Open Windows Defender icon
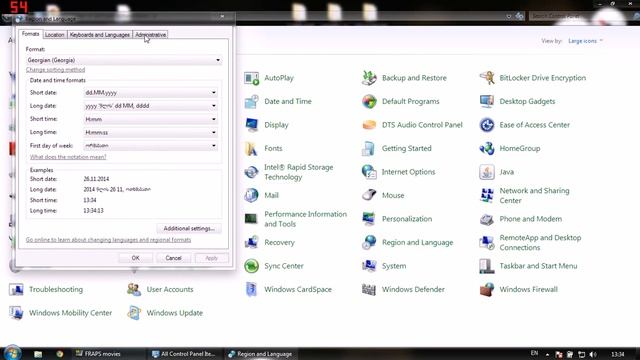Viewport: 640px width, 360px height. [x=369, y=289]
